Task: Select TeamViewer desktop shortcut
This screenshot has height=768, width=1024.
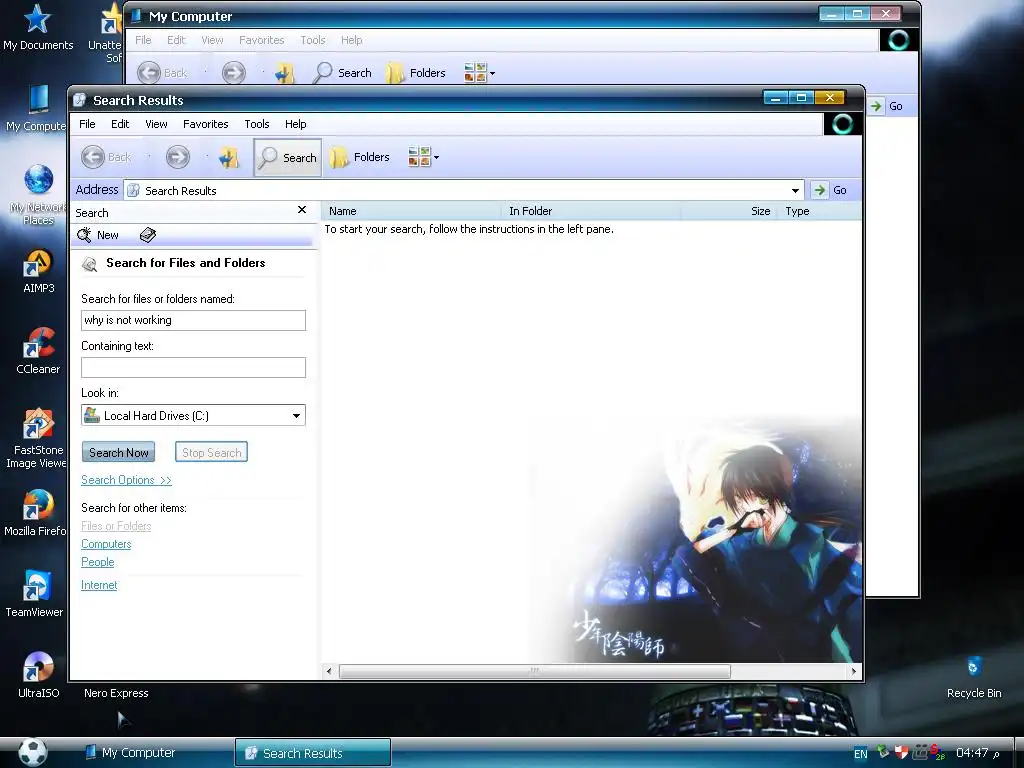Action: pyautogui.click(x=35, y=594)
